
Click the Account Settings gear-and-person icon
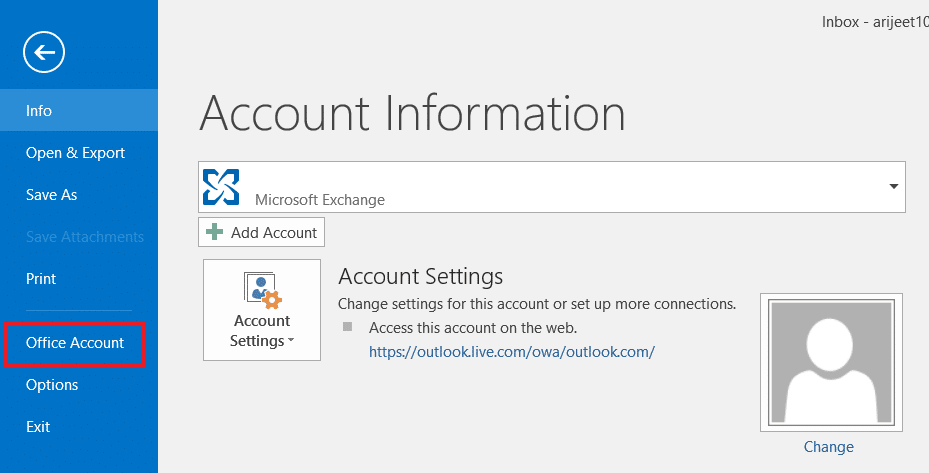click(261, 290)
